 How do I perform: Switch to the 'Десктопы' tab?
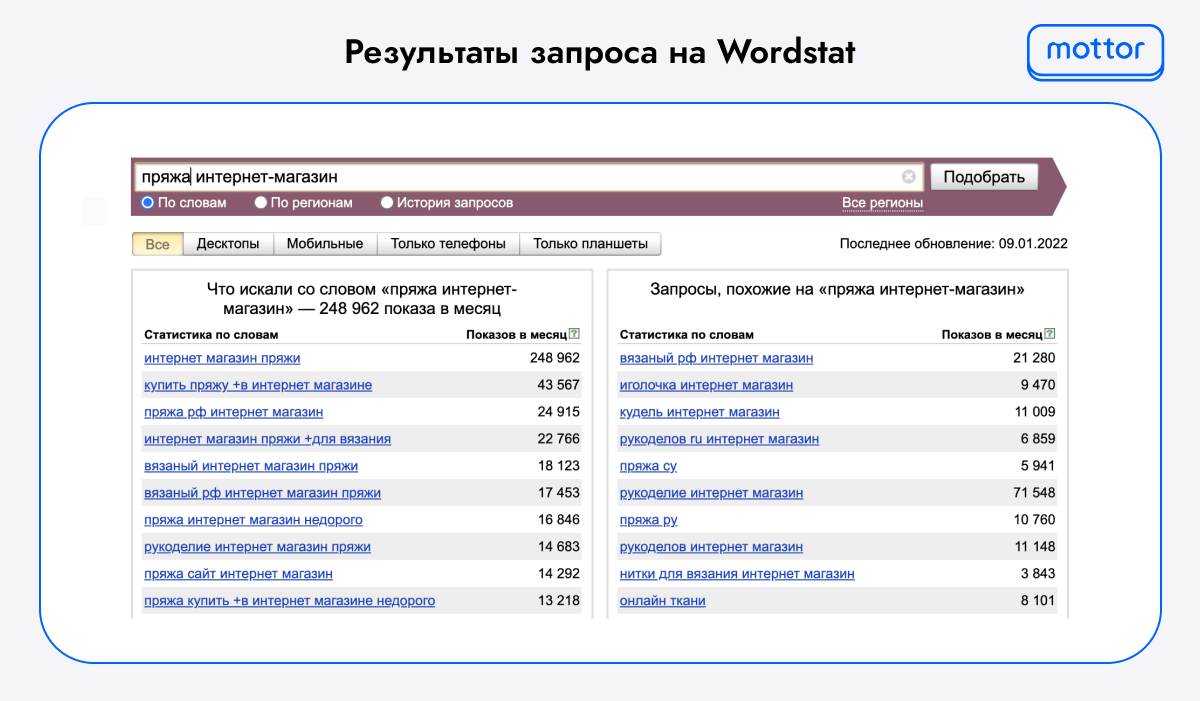[228, 244]
